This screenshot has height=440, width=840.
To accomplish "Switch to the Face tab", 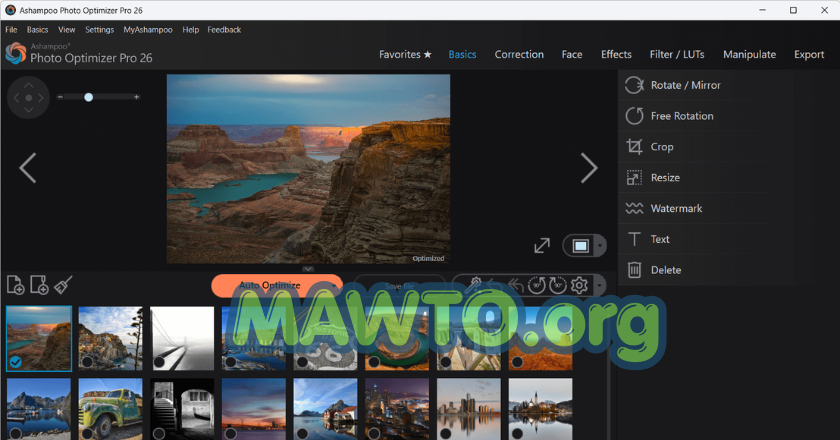I will click(572, 54).
